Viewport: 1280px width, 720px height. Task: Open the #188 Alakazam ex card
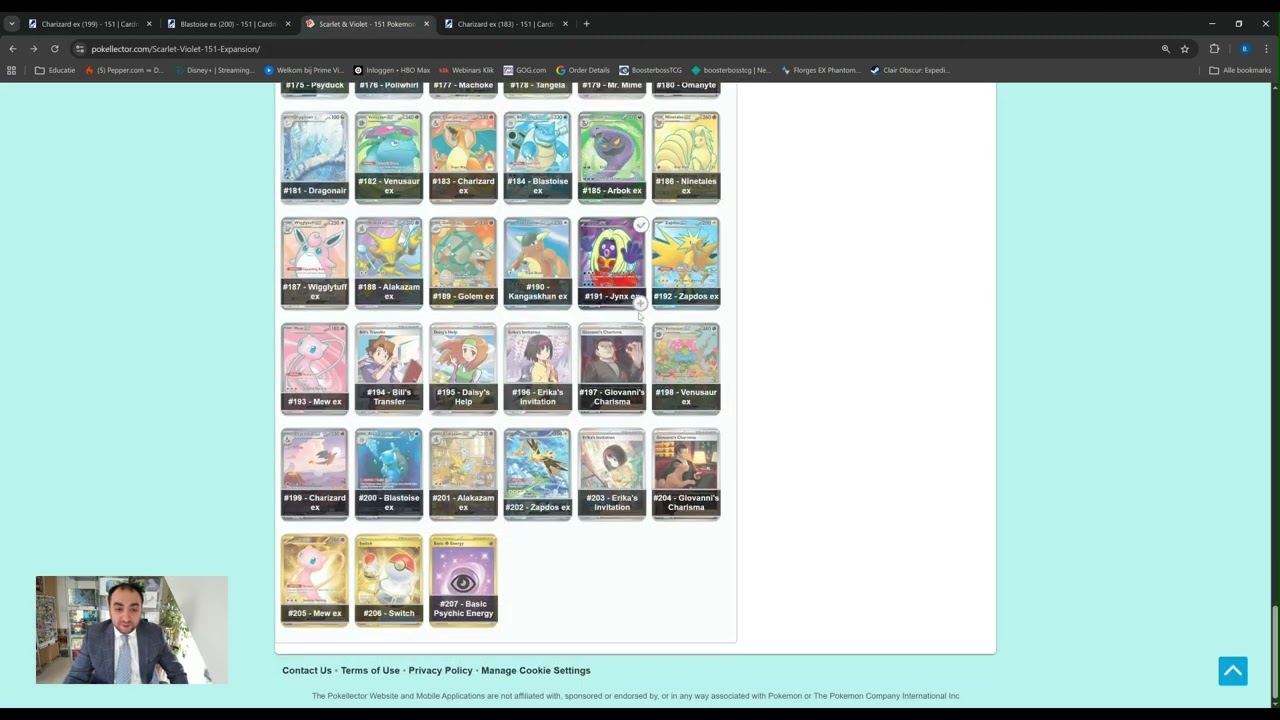point(389,263)
